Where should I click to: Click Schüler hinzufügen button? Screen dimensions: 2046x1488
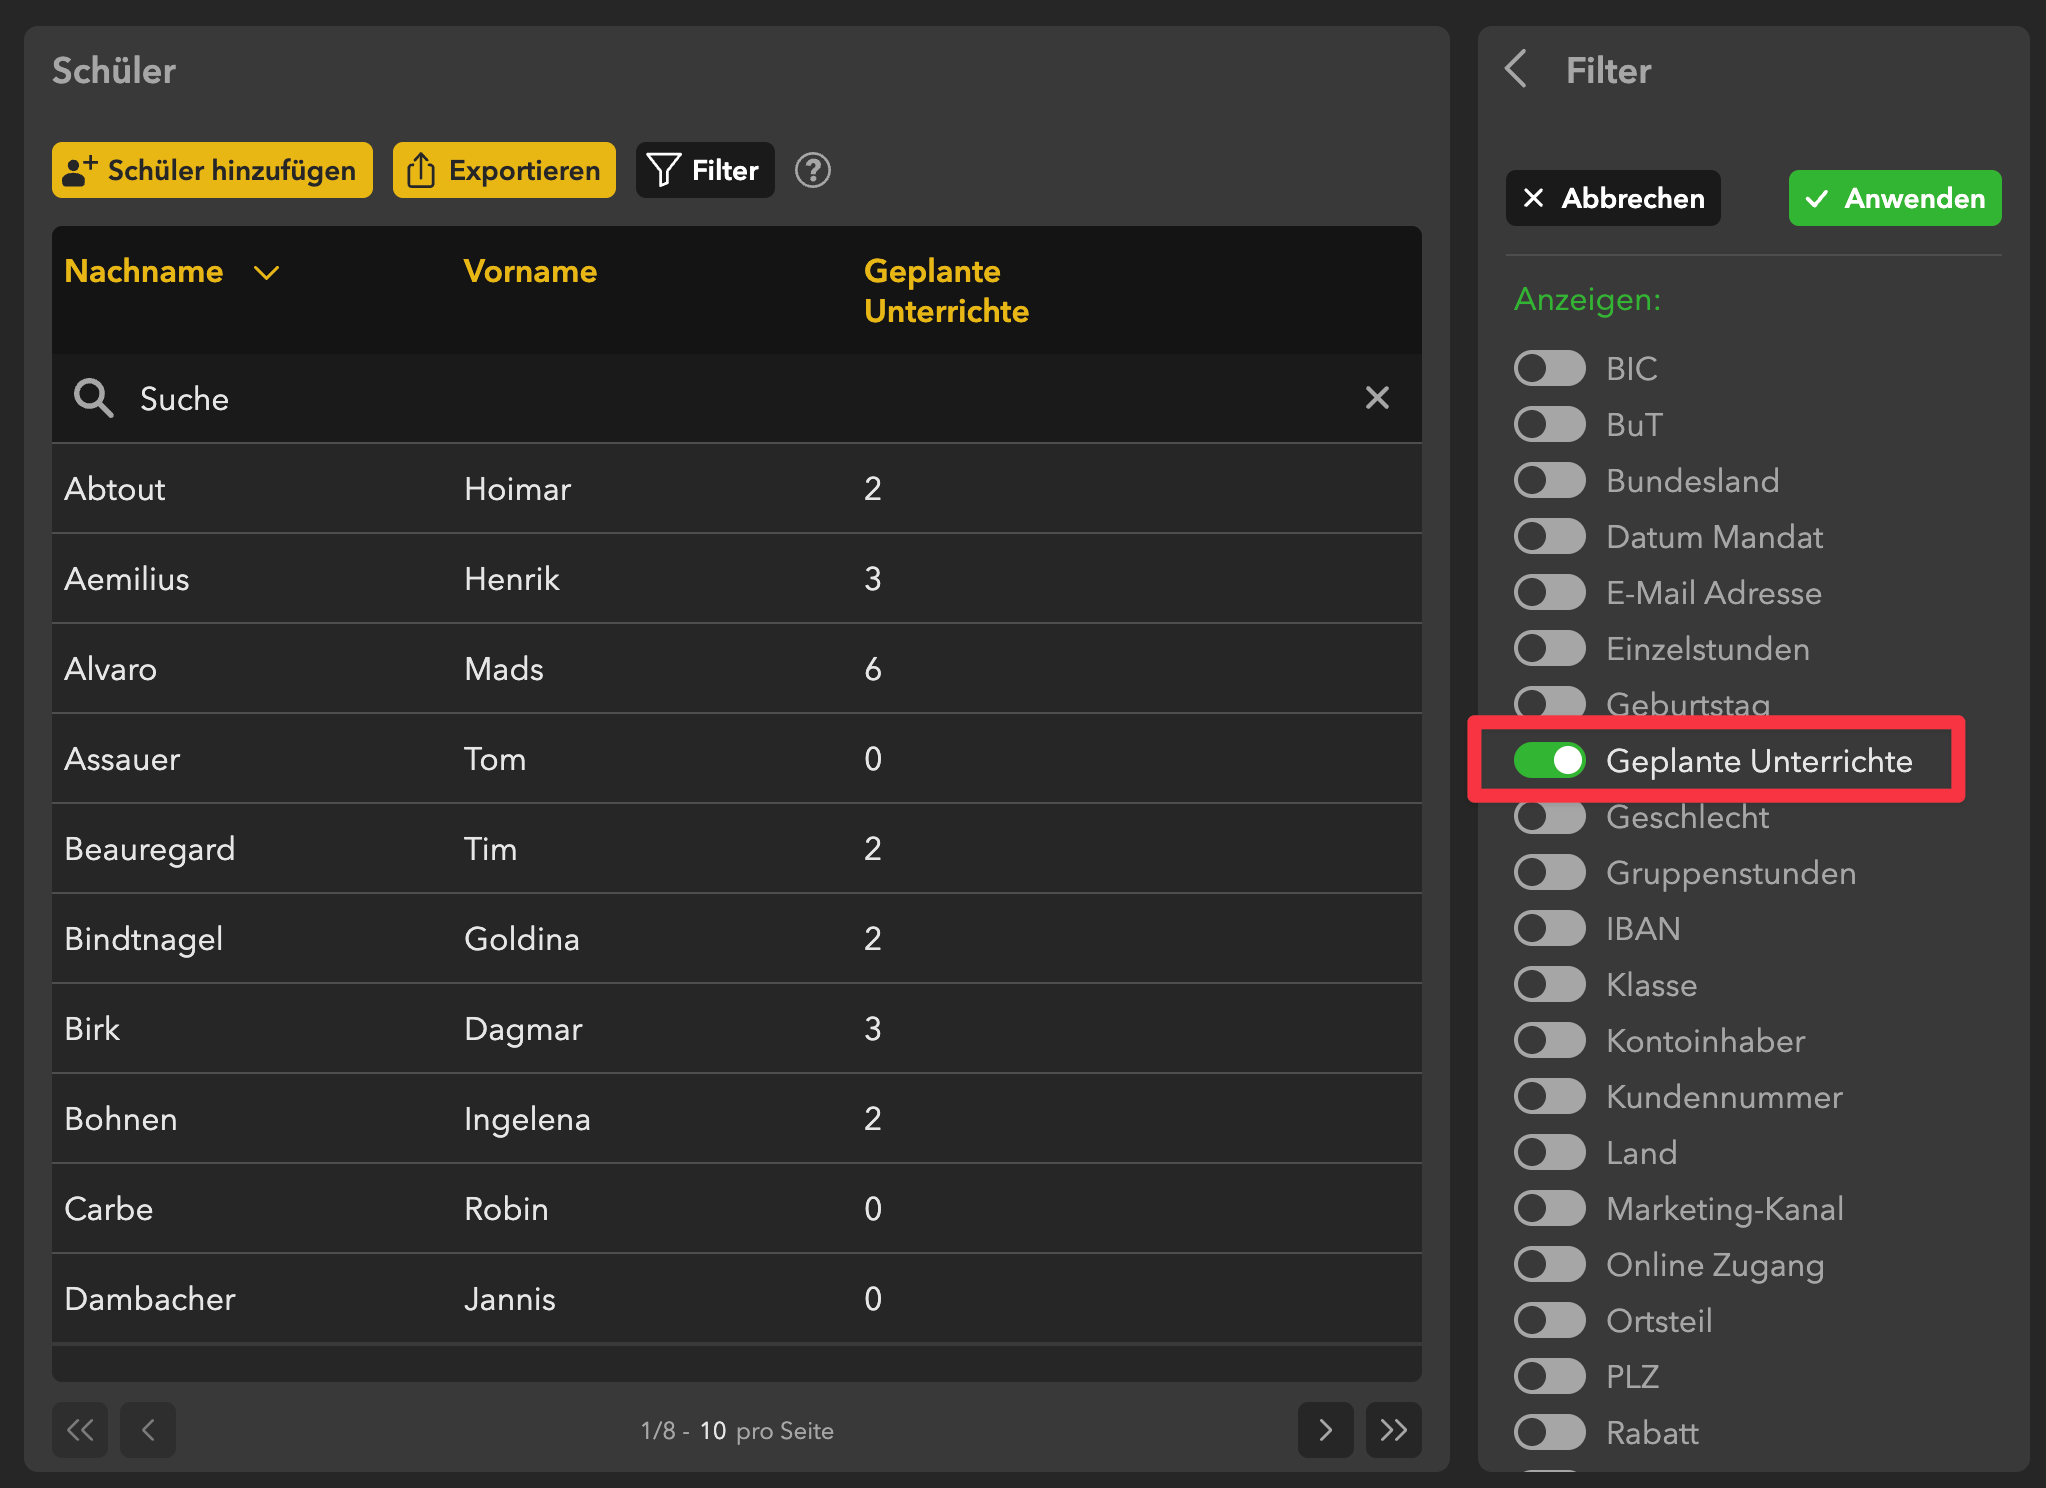(x=212, y=170)
